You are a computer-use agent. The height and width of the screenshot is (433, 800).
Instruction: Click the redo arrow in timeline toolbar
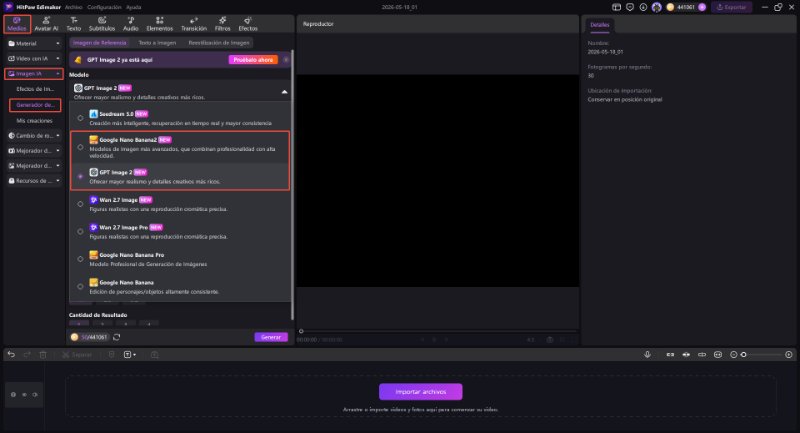[27, 354]
